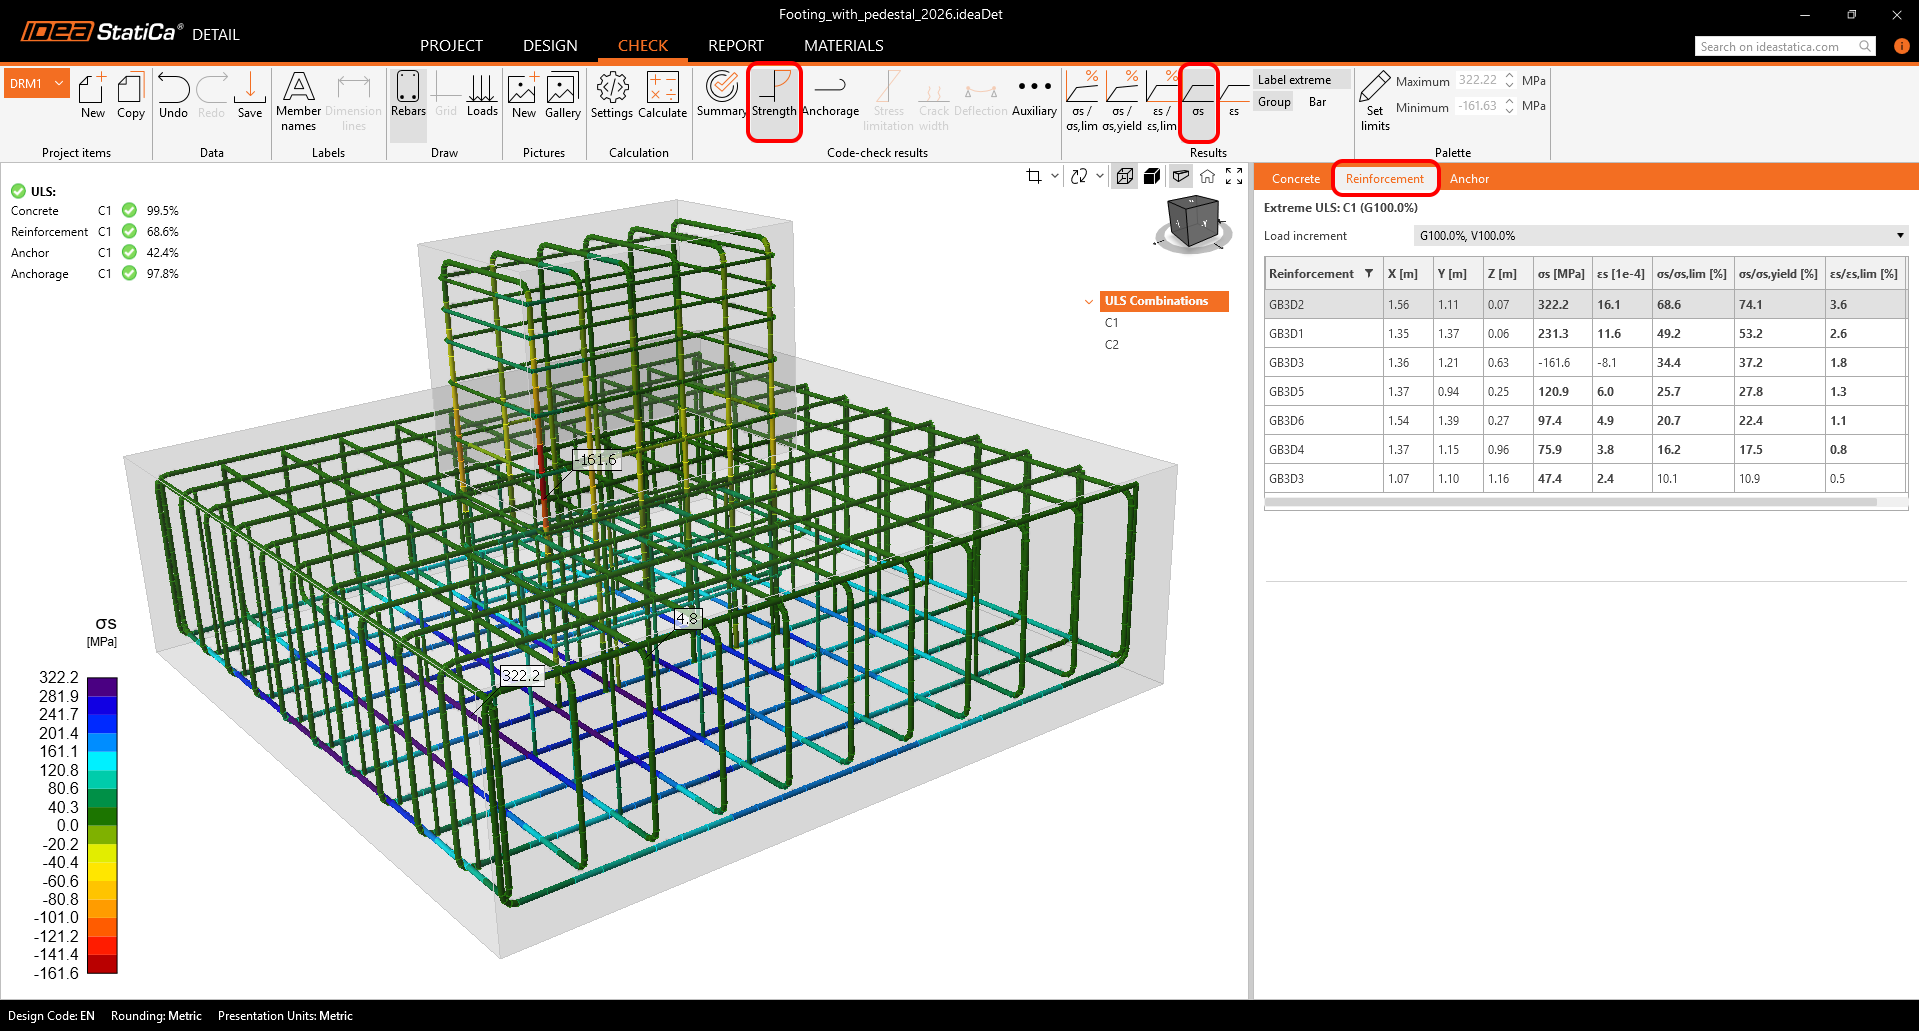Switch result labels to Group mode

[x=1274, y=102]
